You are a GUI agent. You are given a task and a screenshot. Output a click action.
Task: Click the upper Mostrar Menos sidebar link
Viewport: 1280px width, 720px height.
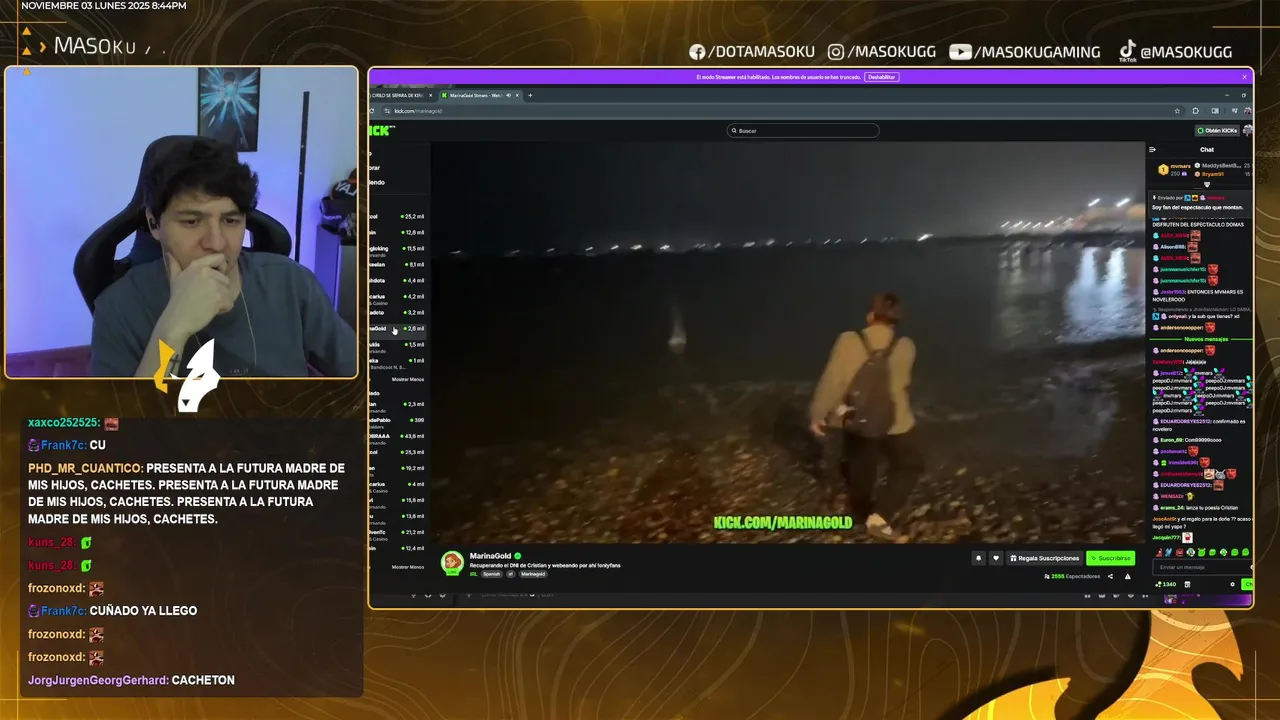(x=407, y=379)
